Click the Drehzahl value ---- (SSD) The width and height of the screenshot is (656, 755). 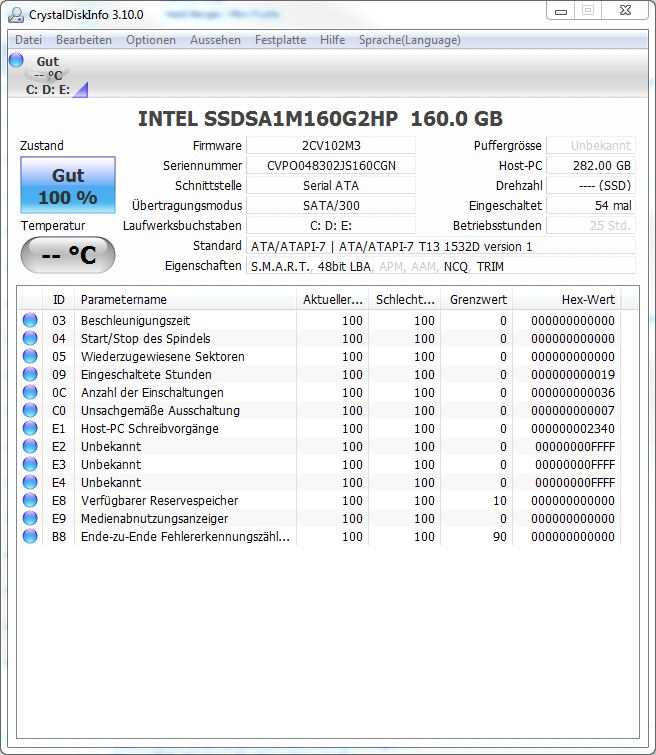(x=591, y=185)
